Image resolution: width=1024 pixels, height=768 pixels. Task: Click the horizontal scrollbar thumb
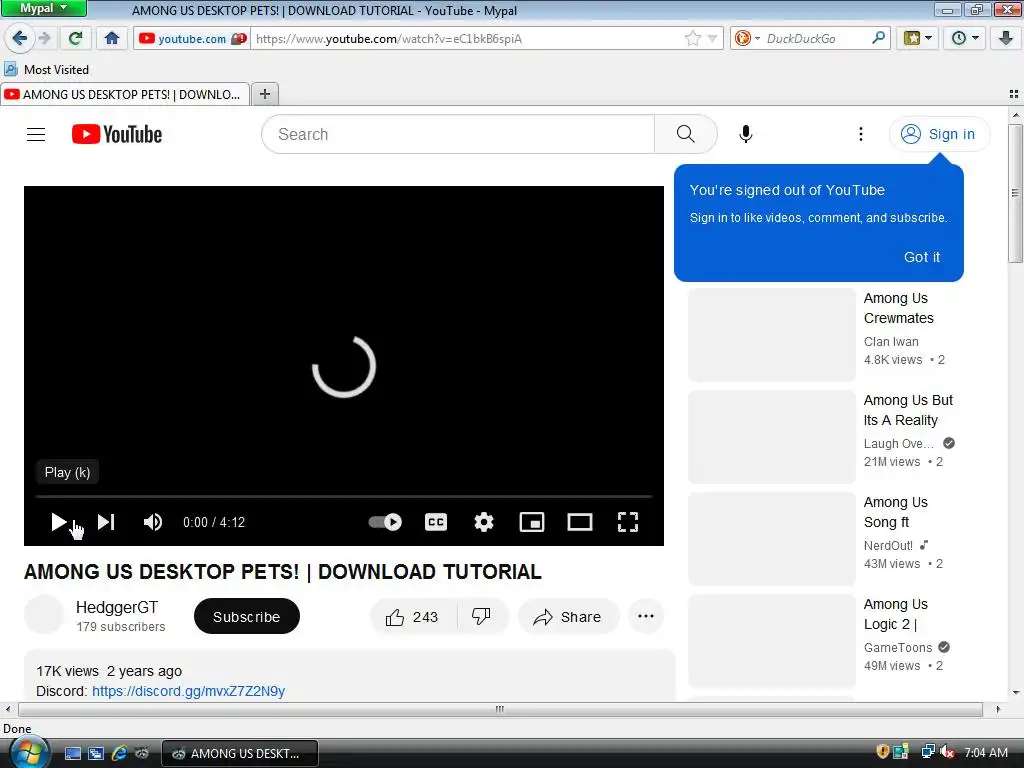500,709
